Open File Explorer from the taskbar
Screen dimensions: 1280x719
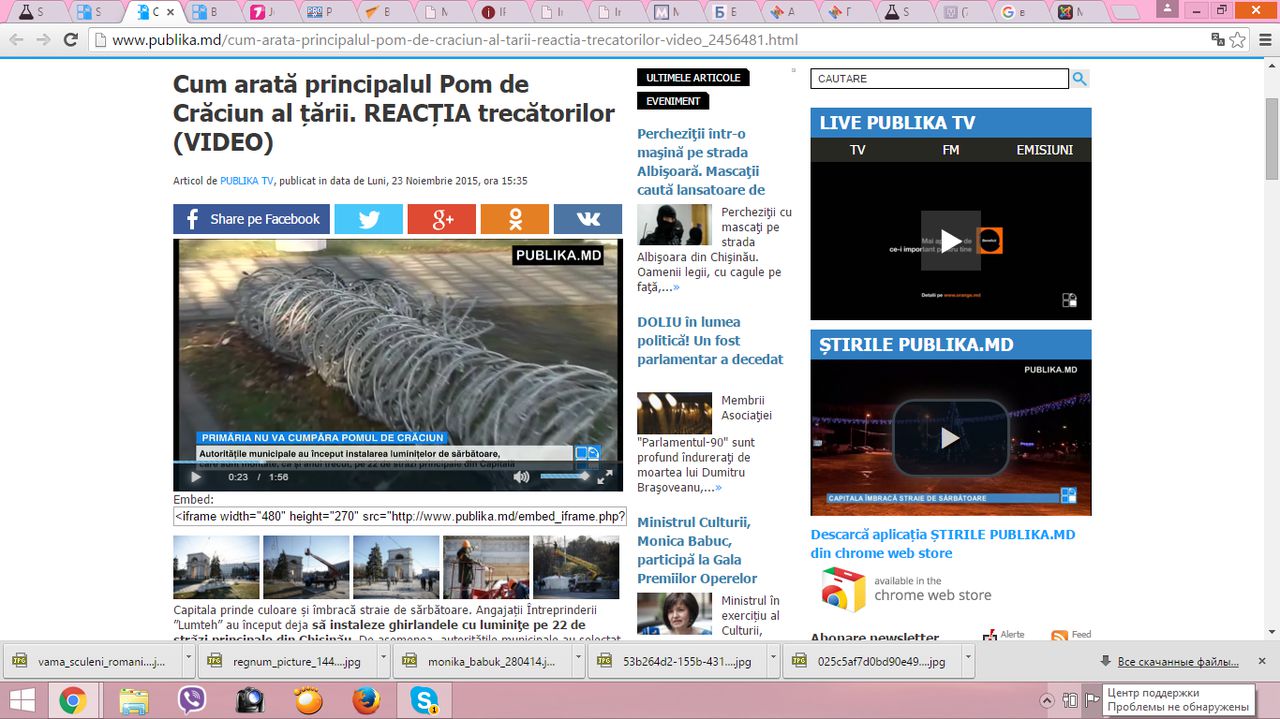click(133, 701)
